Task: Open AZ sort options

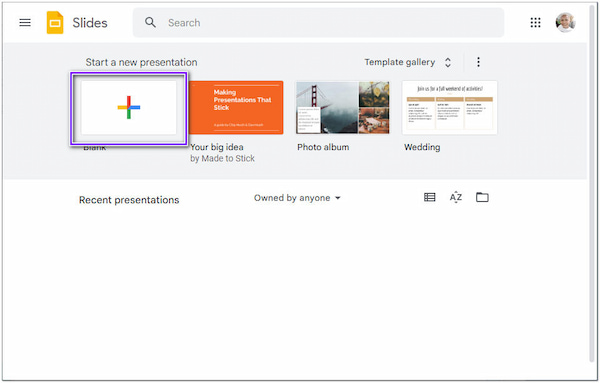Action: [x=456, y=197]
